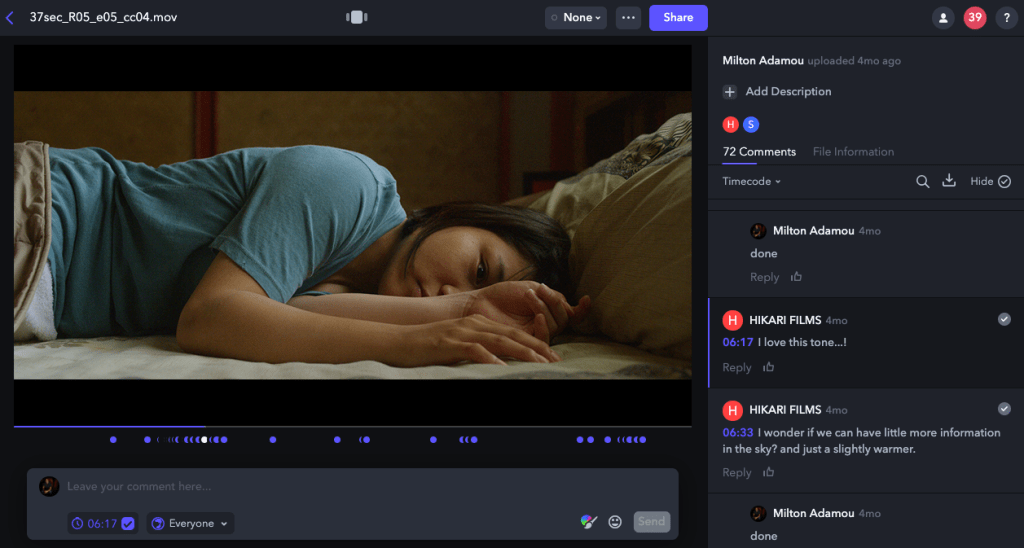Click the video progress bar
The image size is (1024, 548).
pyautogui.click(x=352, y=427)
